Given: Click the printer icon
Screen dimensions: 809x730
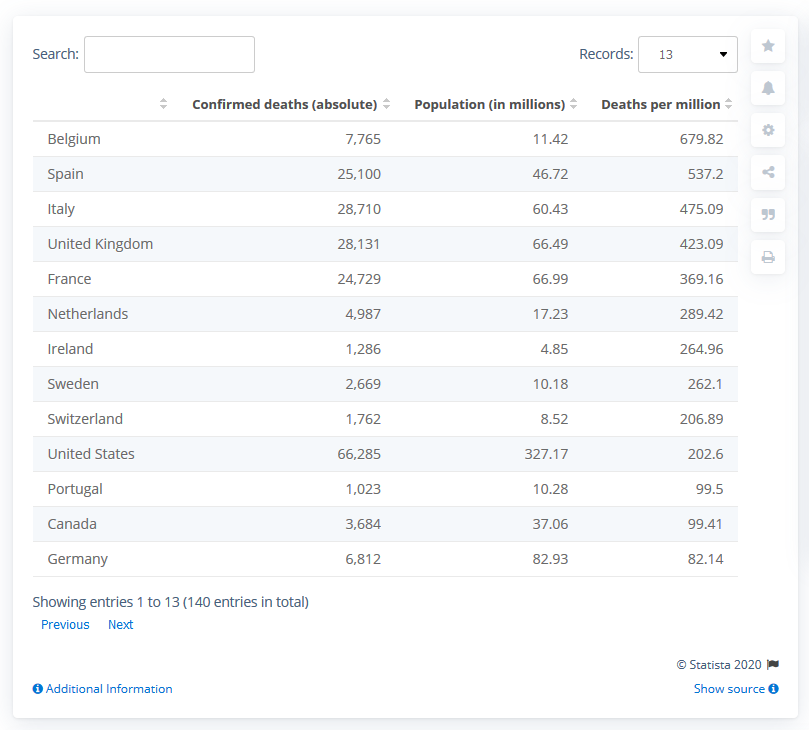Looking at the screenshot, I should click(x=768, y=257).
